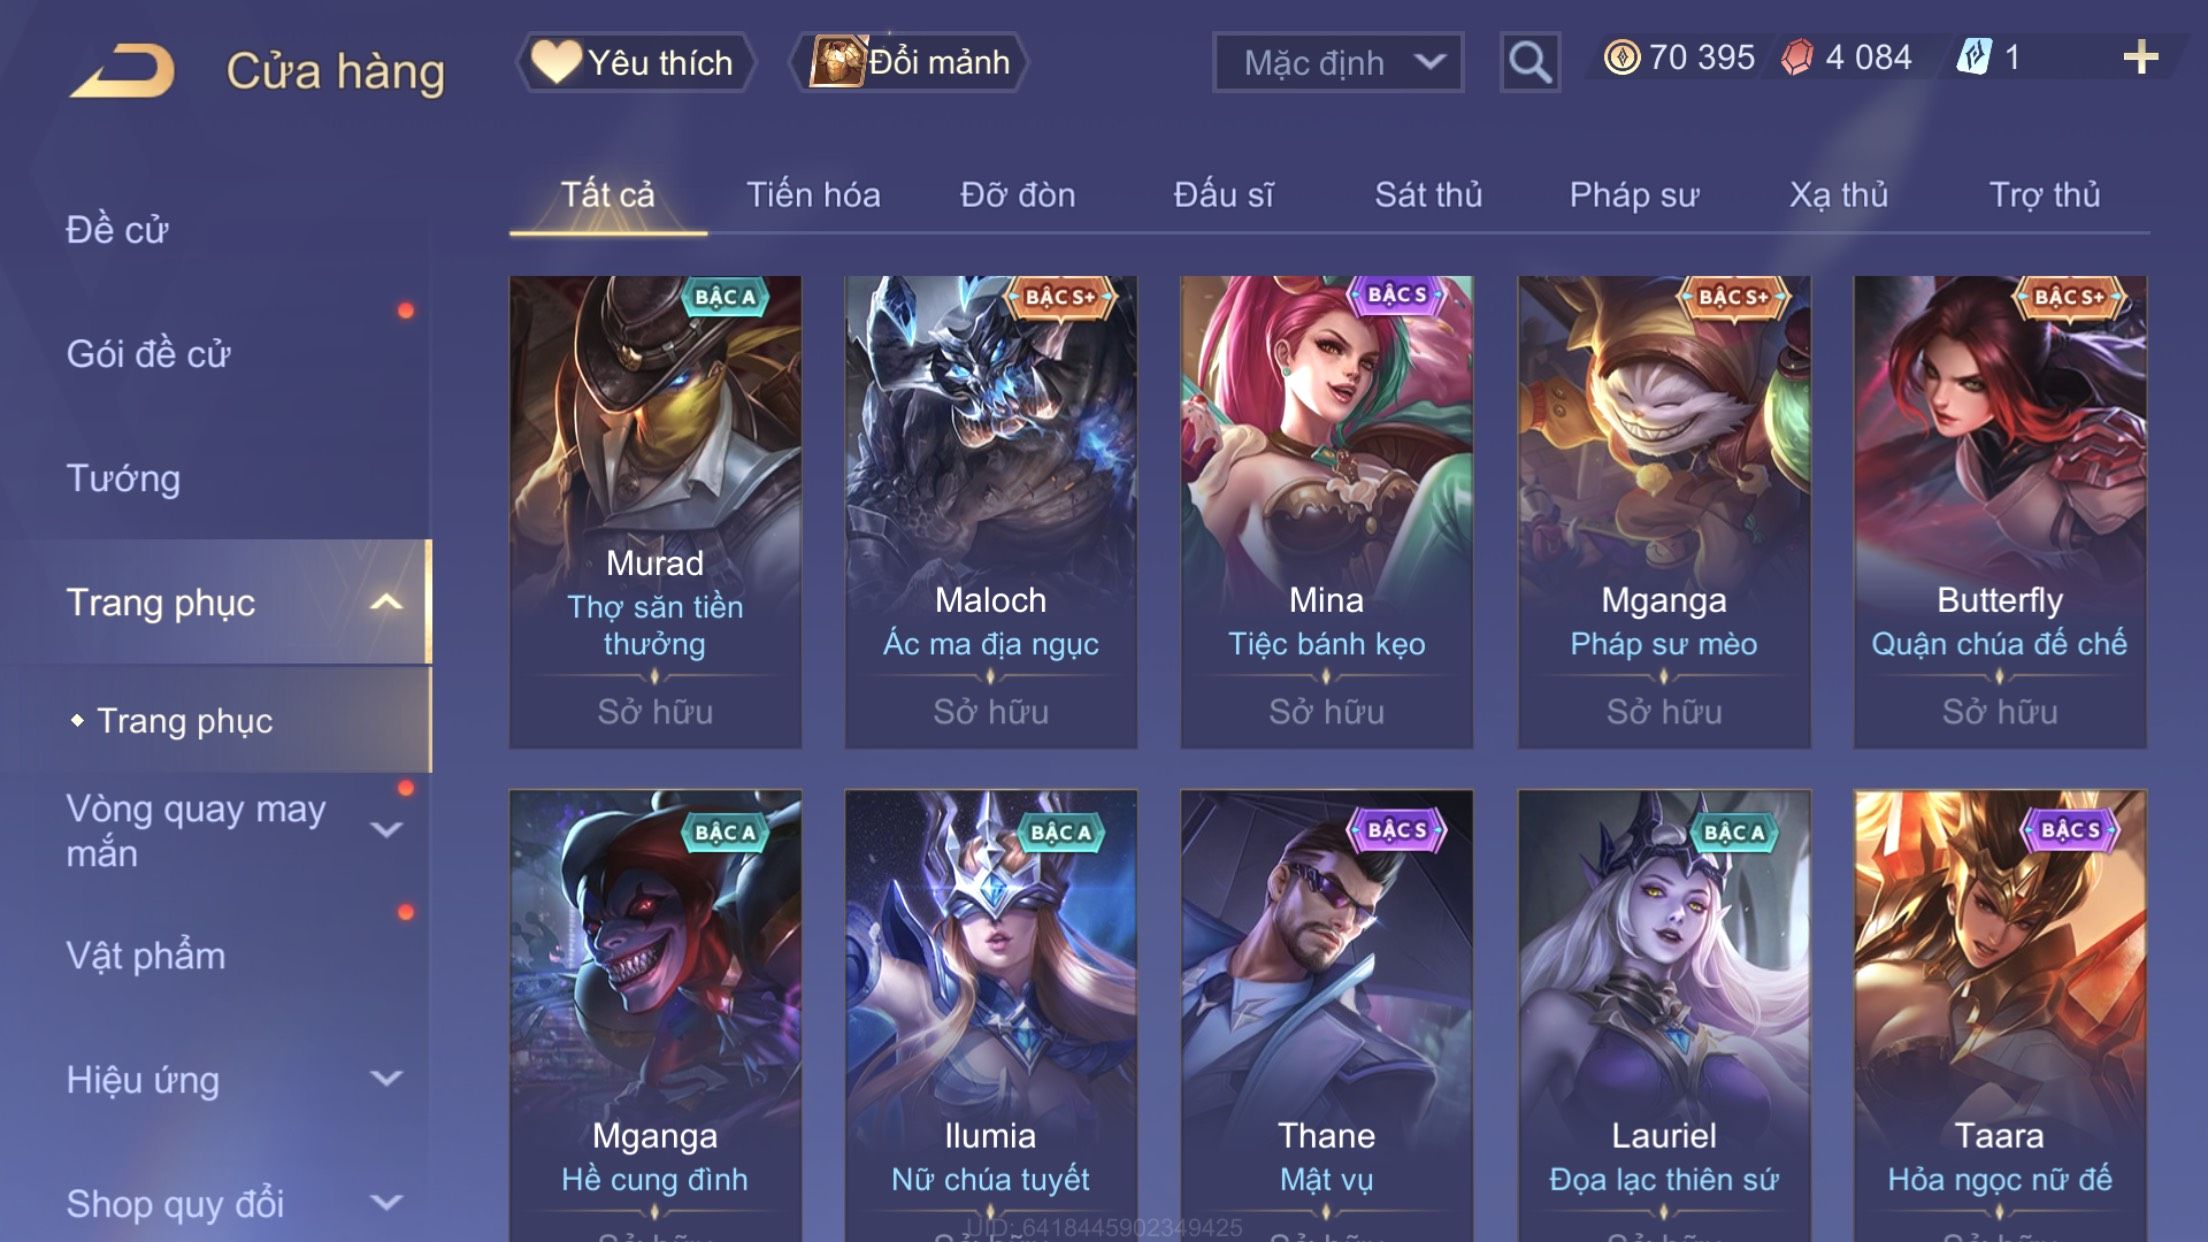Open Tướng in the sidebar

tap(123, 478)
